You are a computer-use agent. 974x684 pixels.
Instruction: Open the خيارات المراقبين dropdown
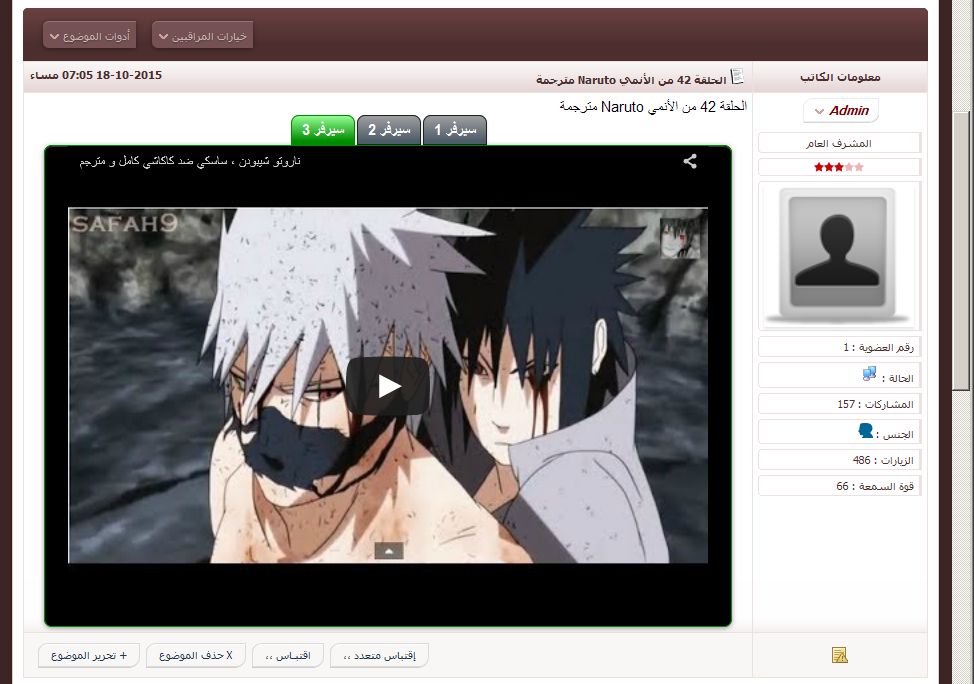pos(203,35)
